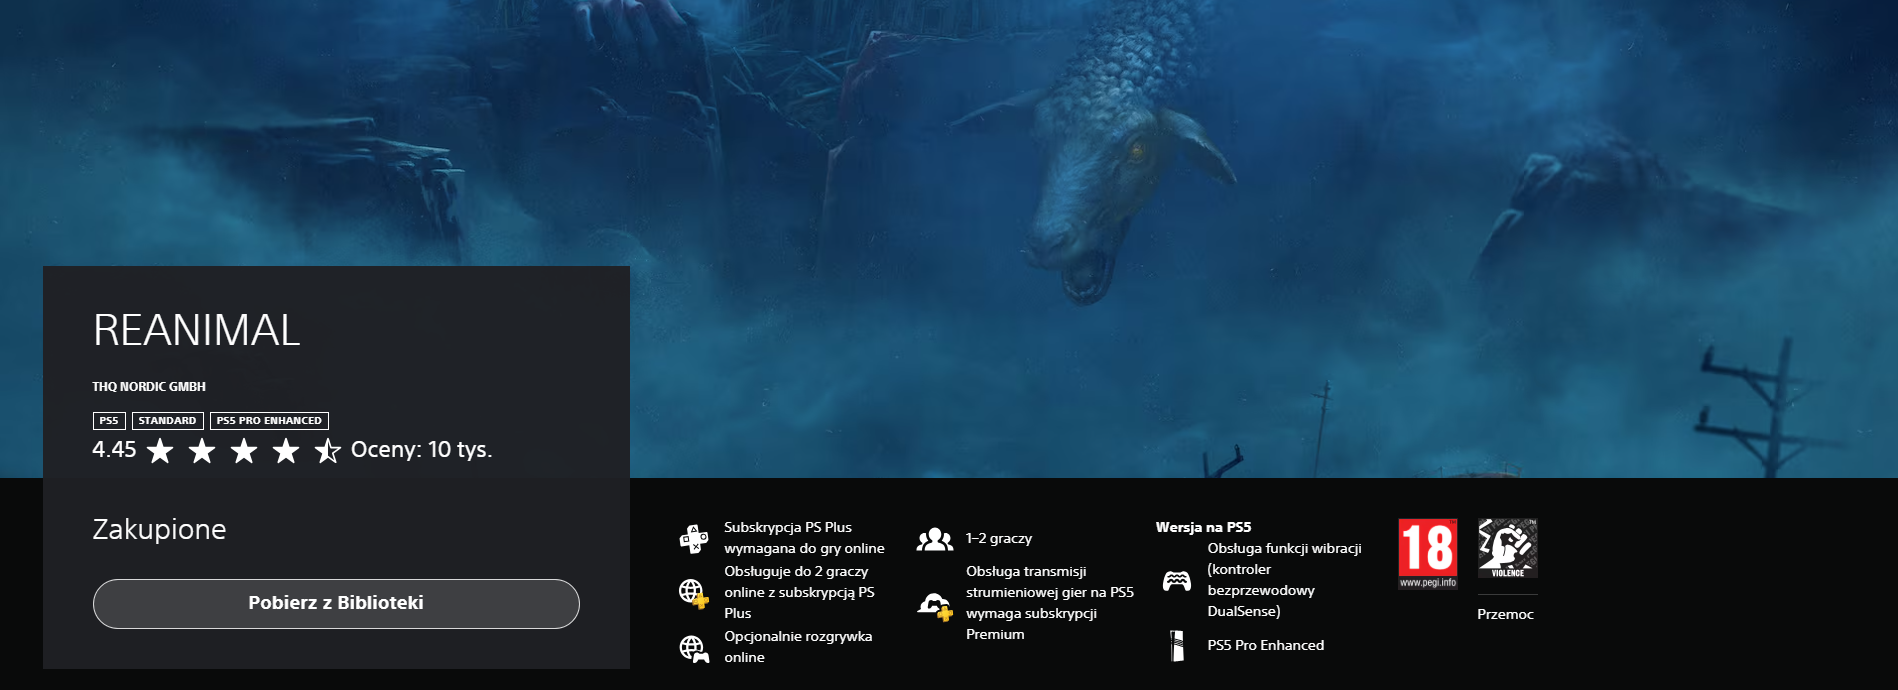This screenshot has height=690, width=1898.
Task: Click the 1–2 graczy players icon
Action: (934, 540)
